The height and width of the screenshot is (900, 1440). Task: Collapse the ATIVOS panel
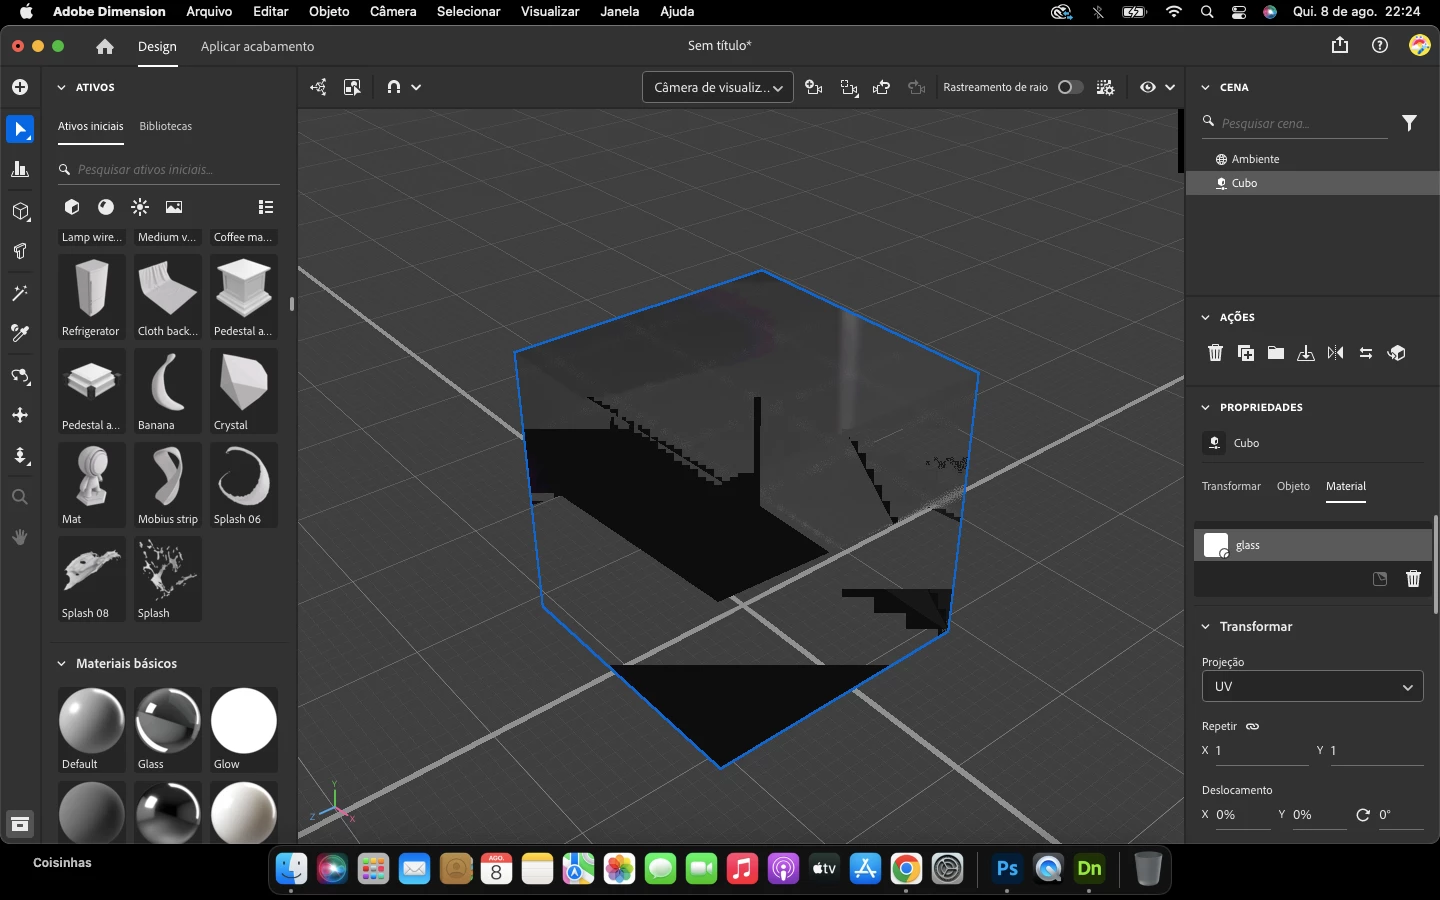61,87
